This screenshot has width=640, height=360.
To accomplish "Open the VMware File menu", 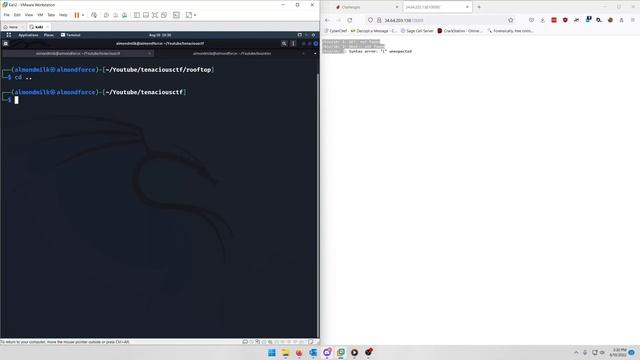I will tap(6, 15).
